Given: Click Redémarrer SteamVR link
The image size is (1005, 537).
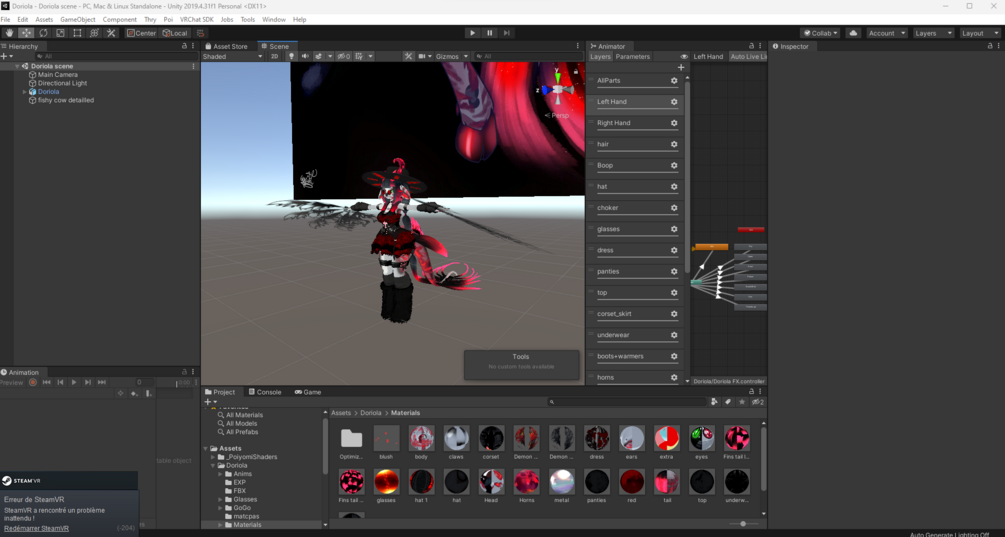Looking at the screenshot, I should 37,528.
